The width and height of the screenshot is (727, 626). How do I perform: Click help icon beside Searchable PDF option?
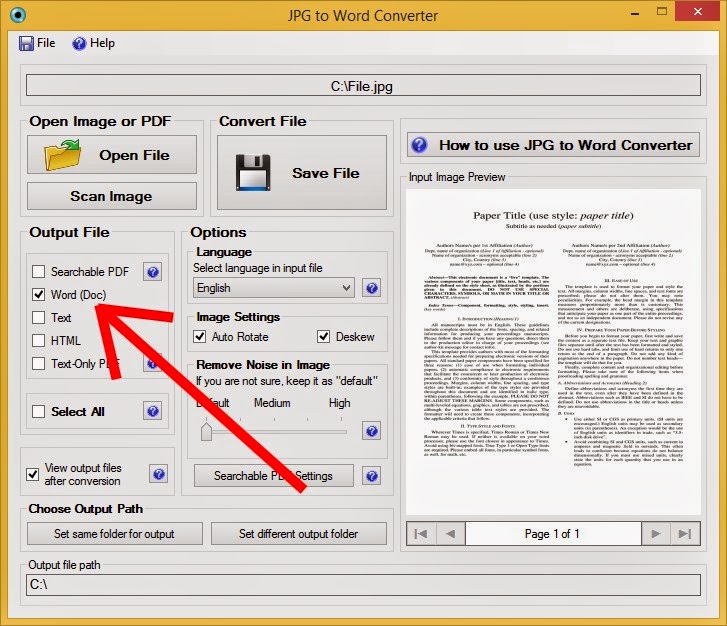(x=153, y=272)
